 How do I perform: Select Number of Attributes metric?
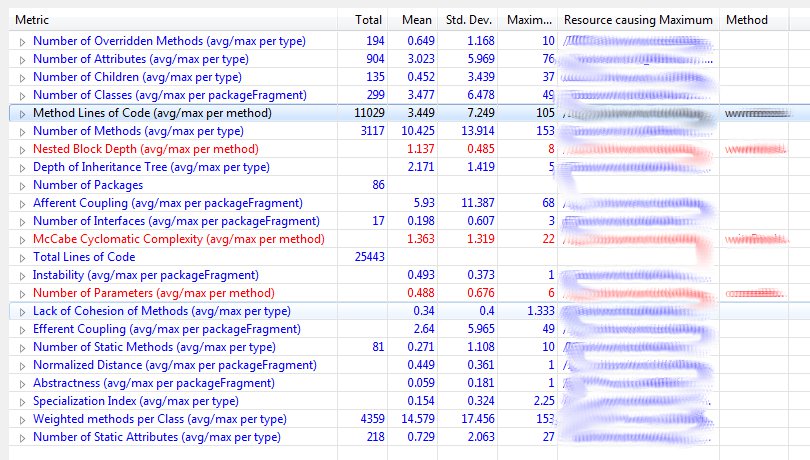tap(141, 59)
